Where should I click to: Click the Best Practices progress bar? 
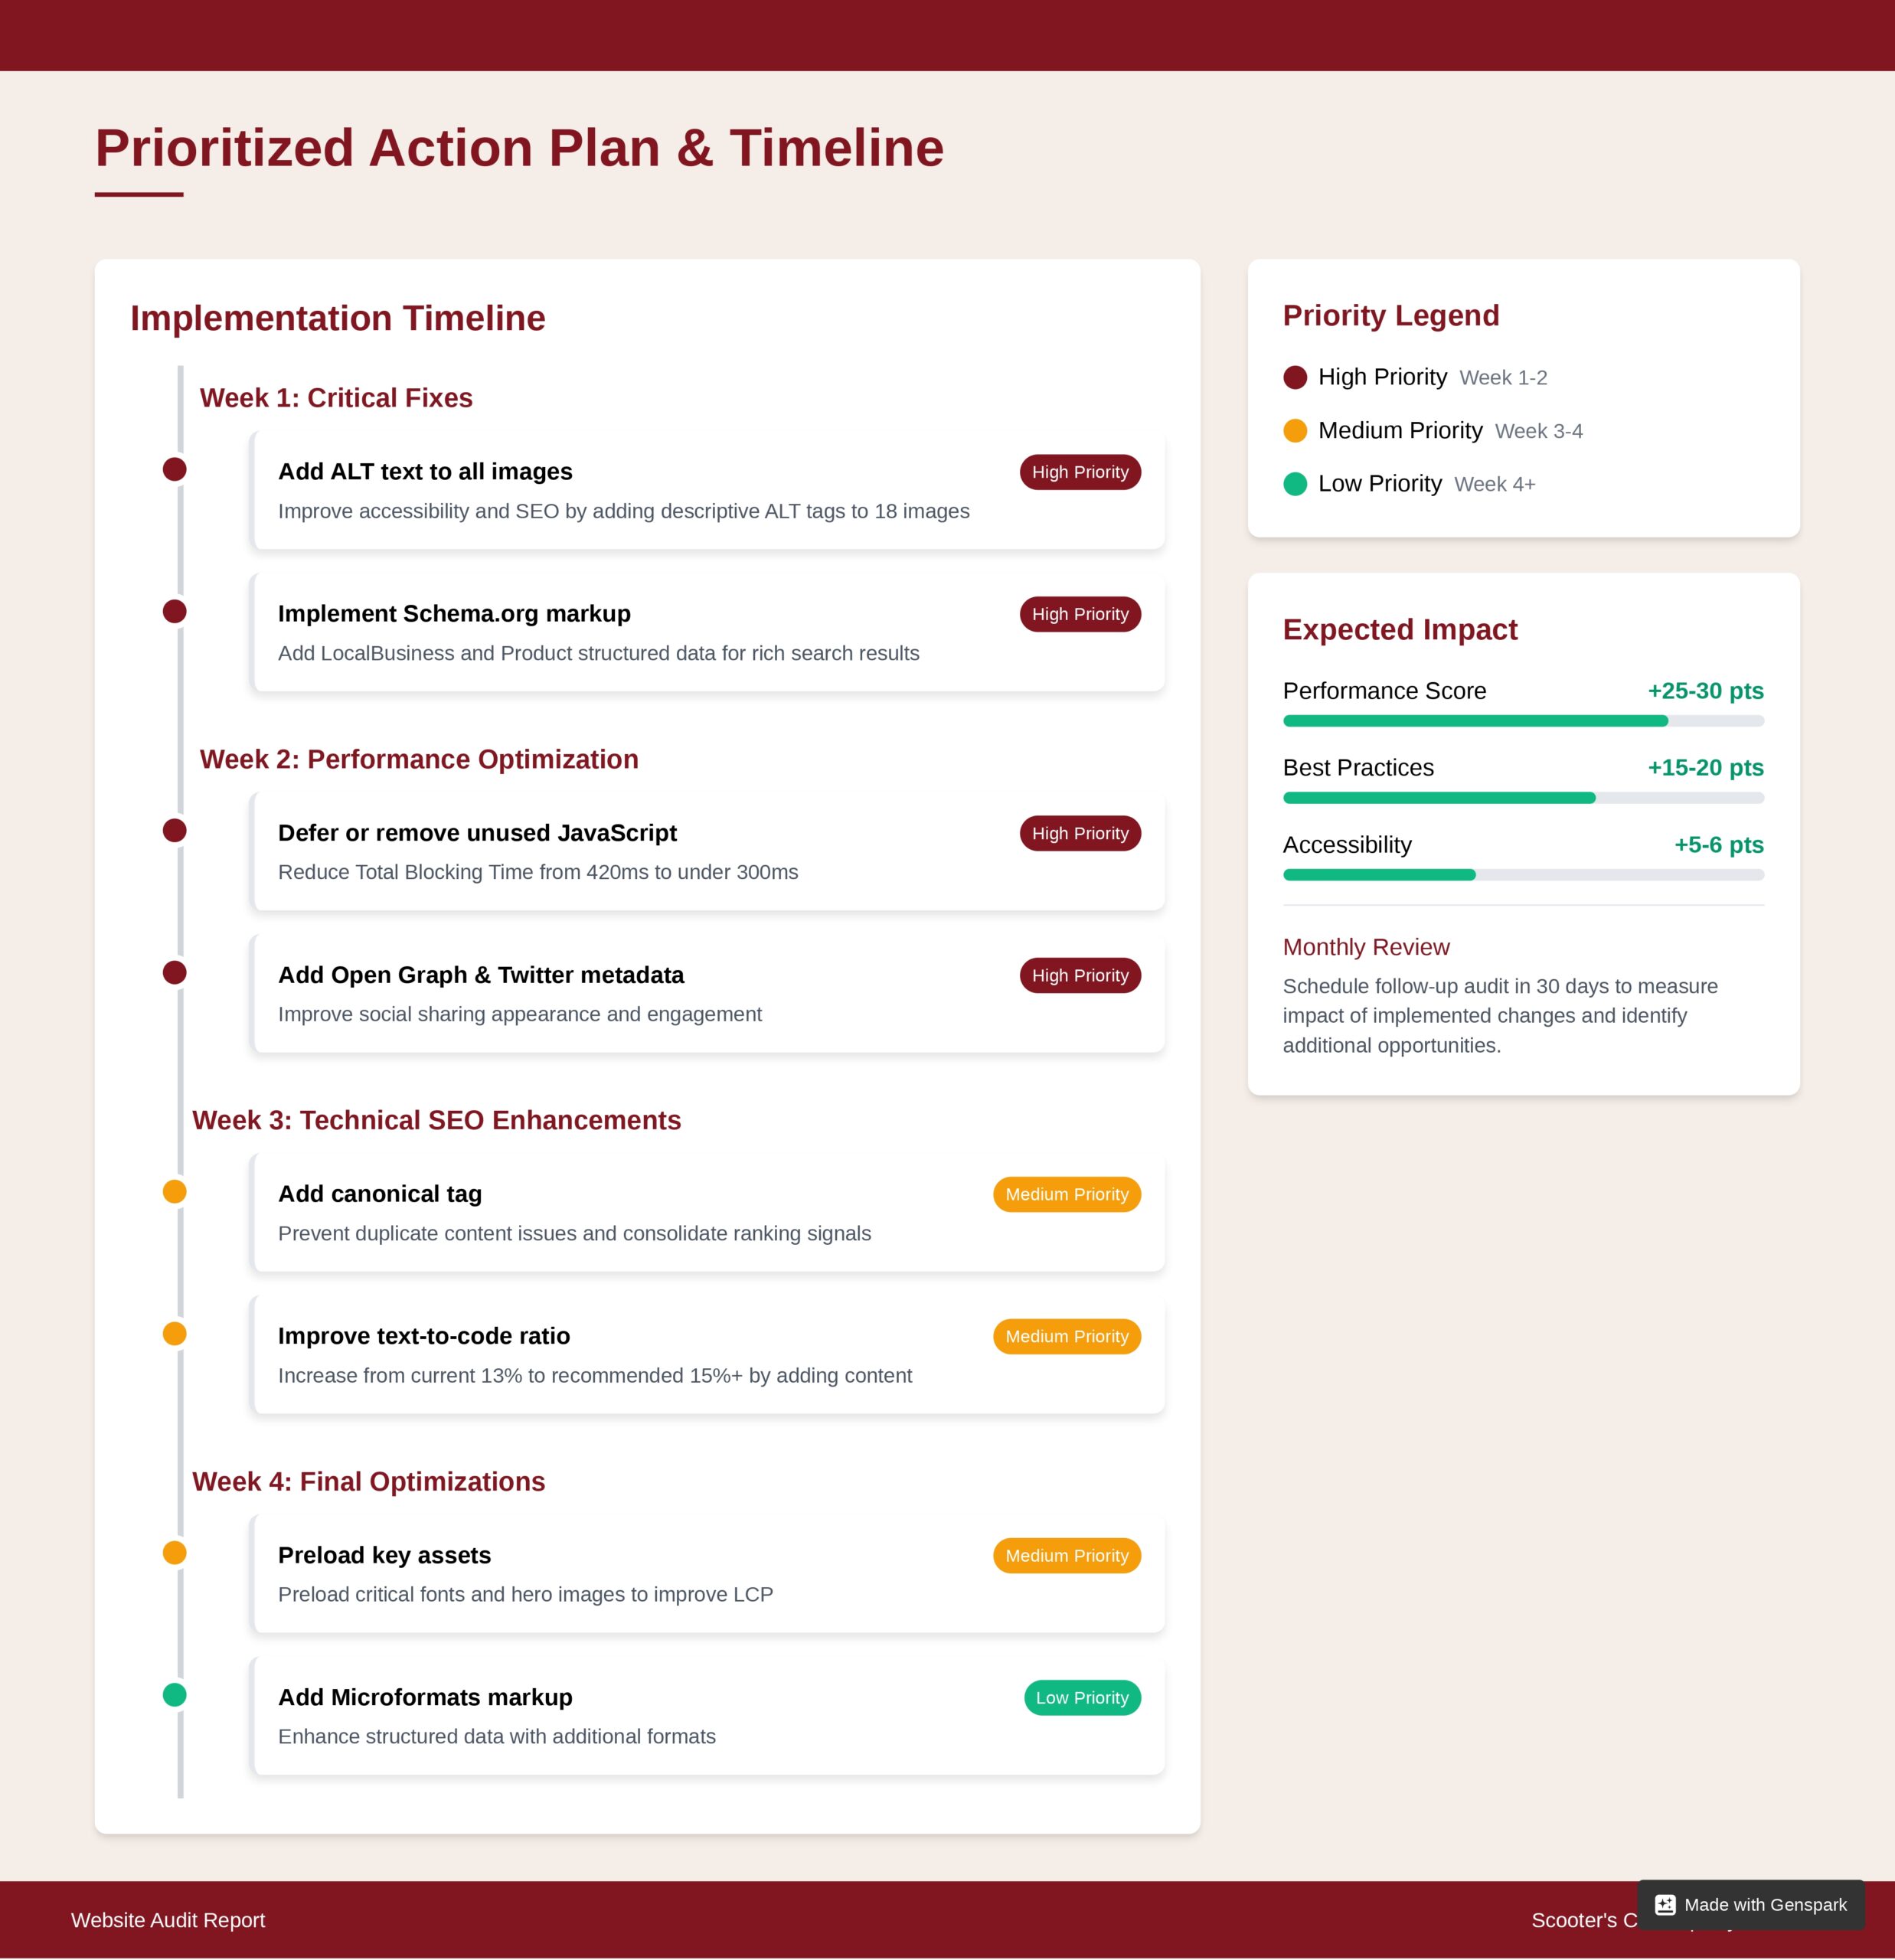pyautogui.click(x=1523, y=798)
